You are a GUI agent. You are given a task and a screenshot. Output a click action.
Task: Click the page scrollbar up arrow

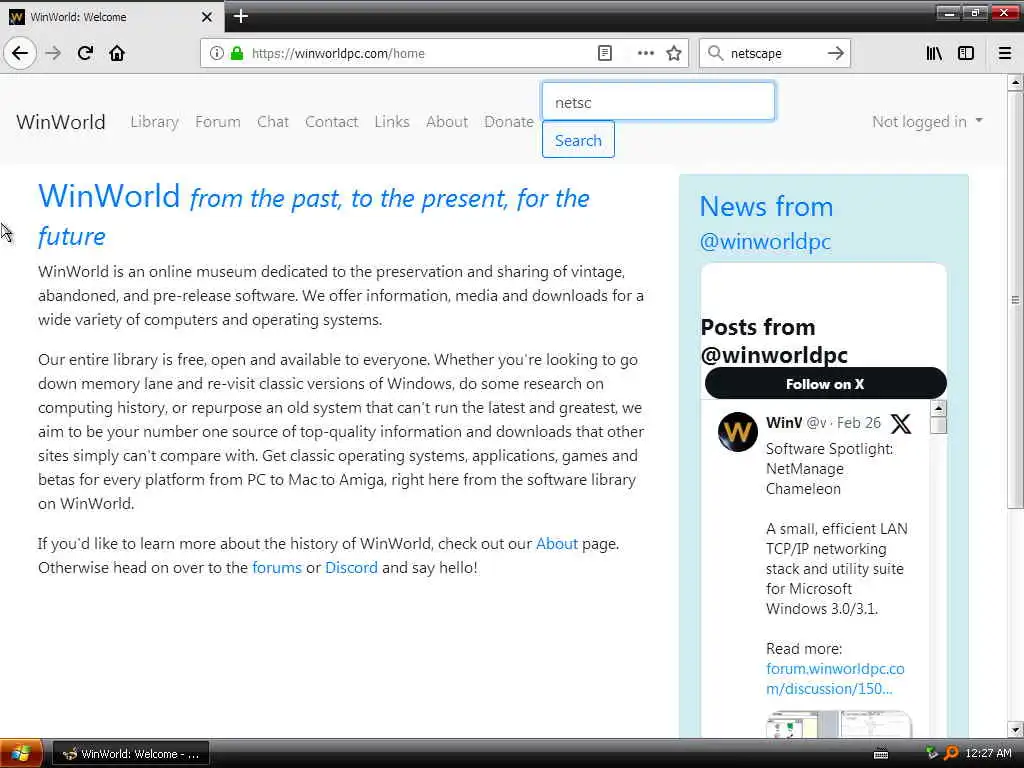point(1015,82)
